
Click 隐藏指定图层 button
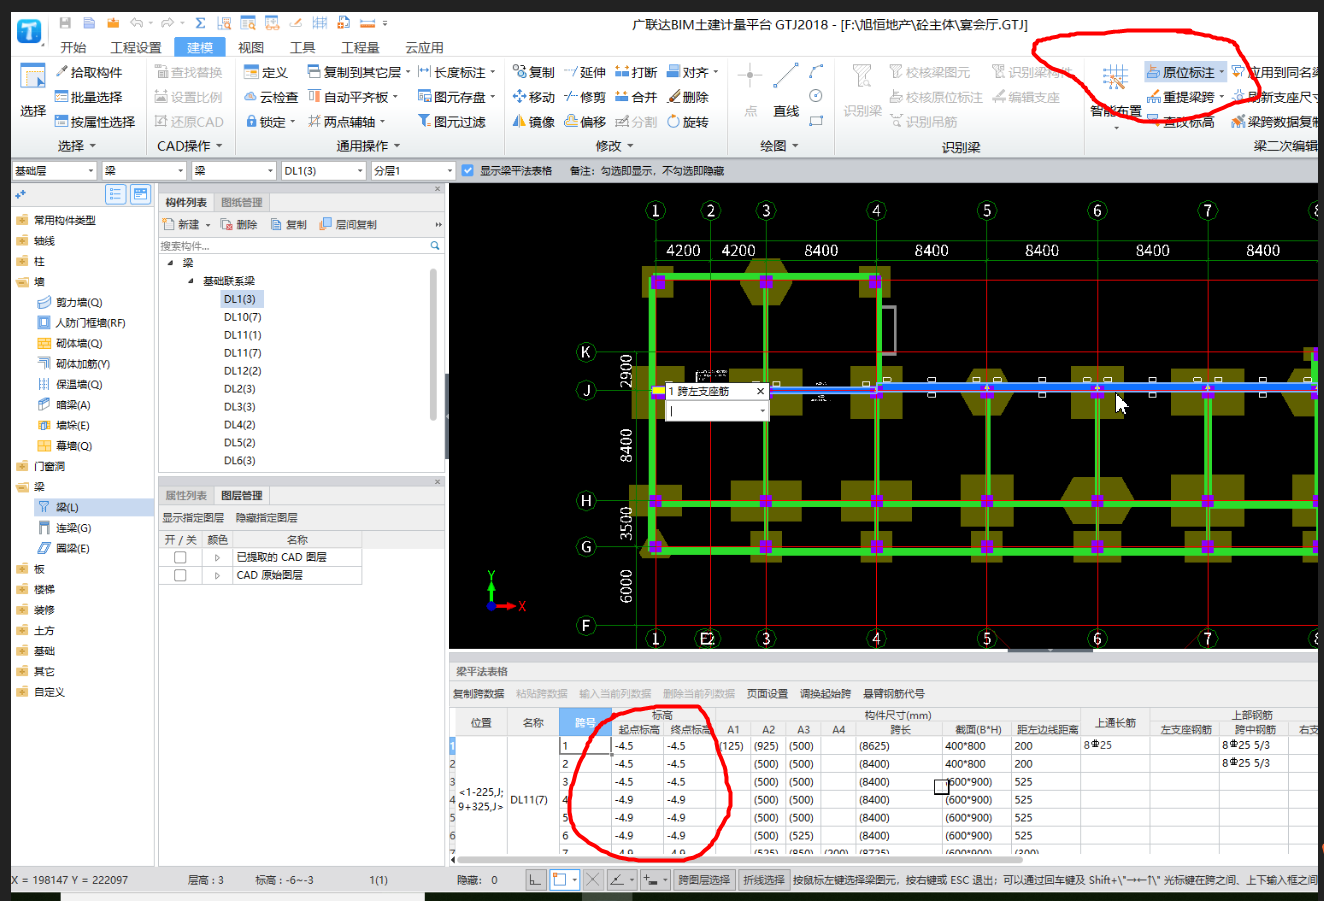(x=266, y=518)
